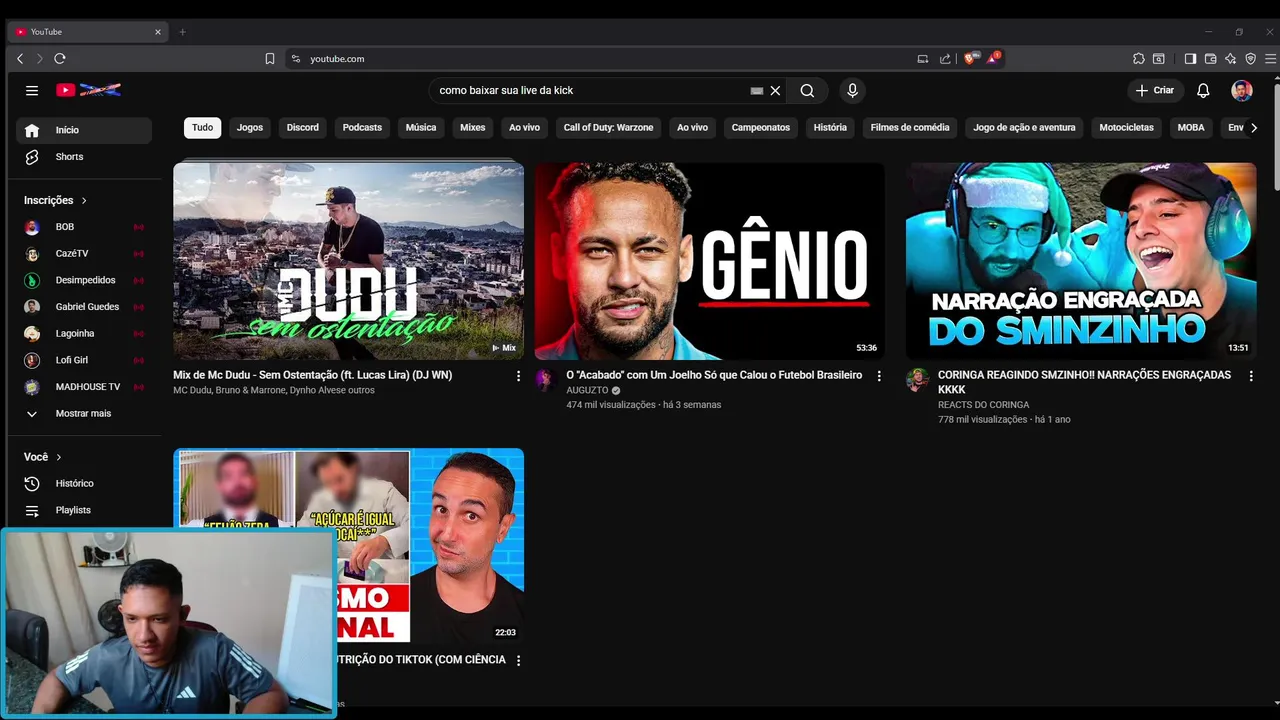1280x720 pixels.
Task: Click the share page icon
Action: 945,59
